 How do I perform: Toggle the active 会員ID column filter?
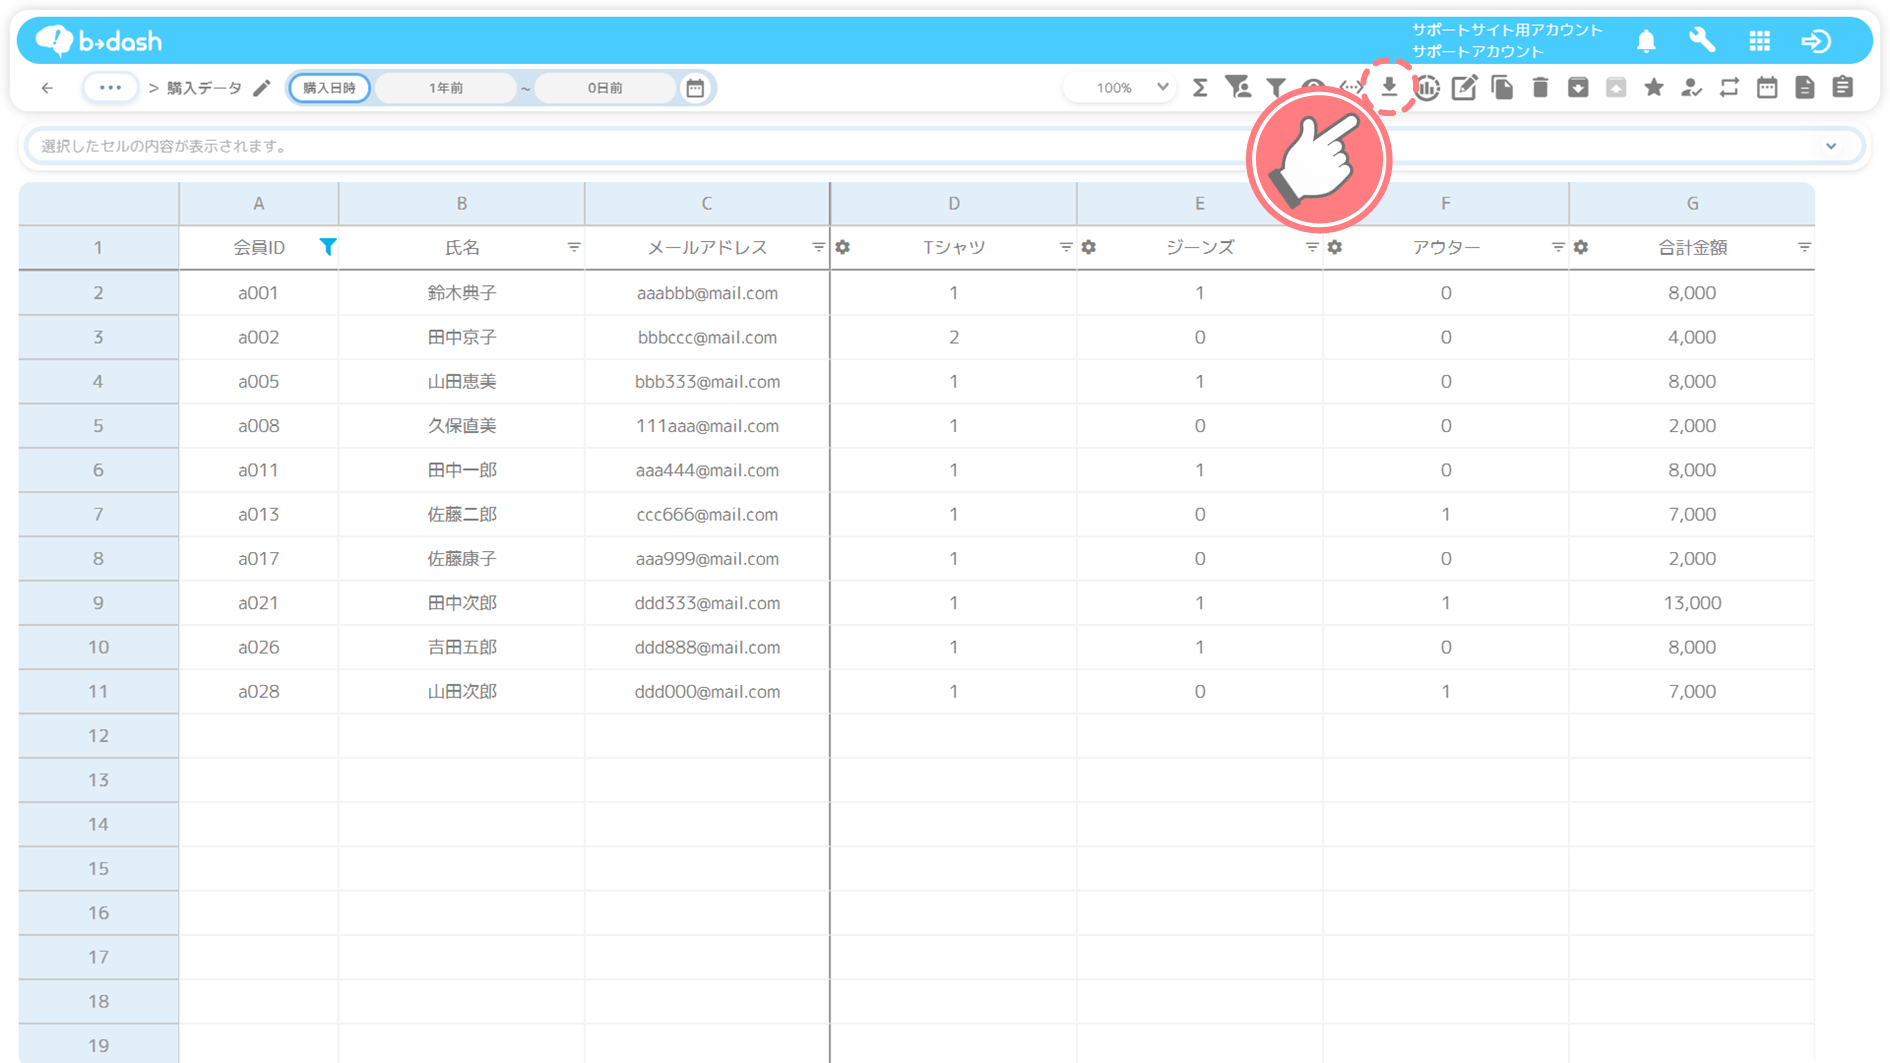[x=327, y=247]
